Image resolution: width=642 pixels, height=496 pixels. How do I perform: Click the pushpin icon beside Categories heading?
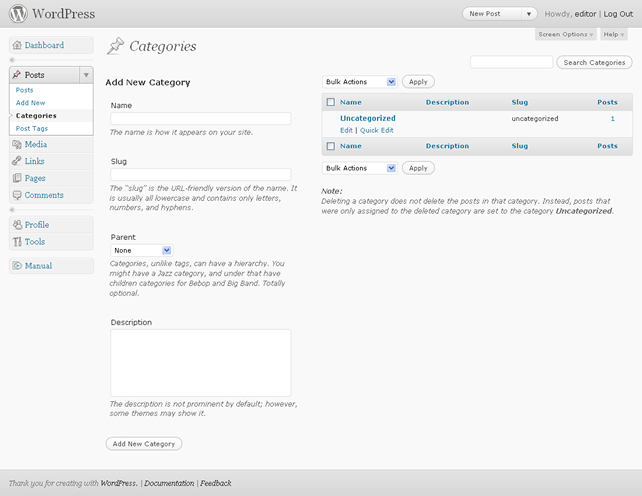click(115, 46)
